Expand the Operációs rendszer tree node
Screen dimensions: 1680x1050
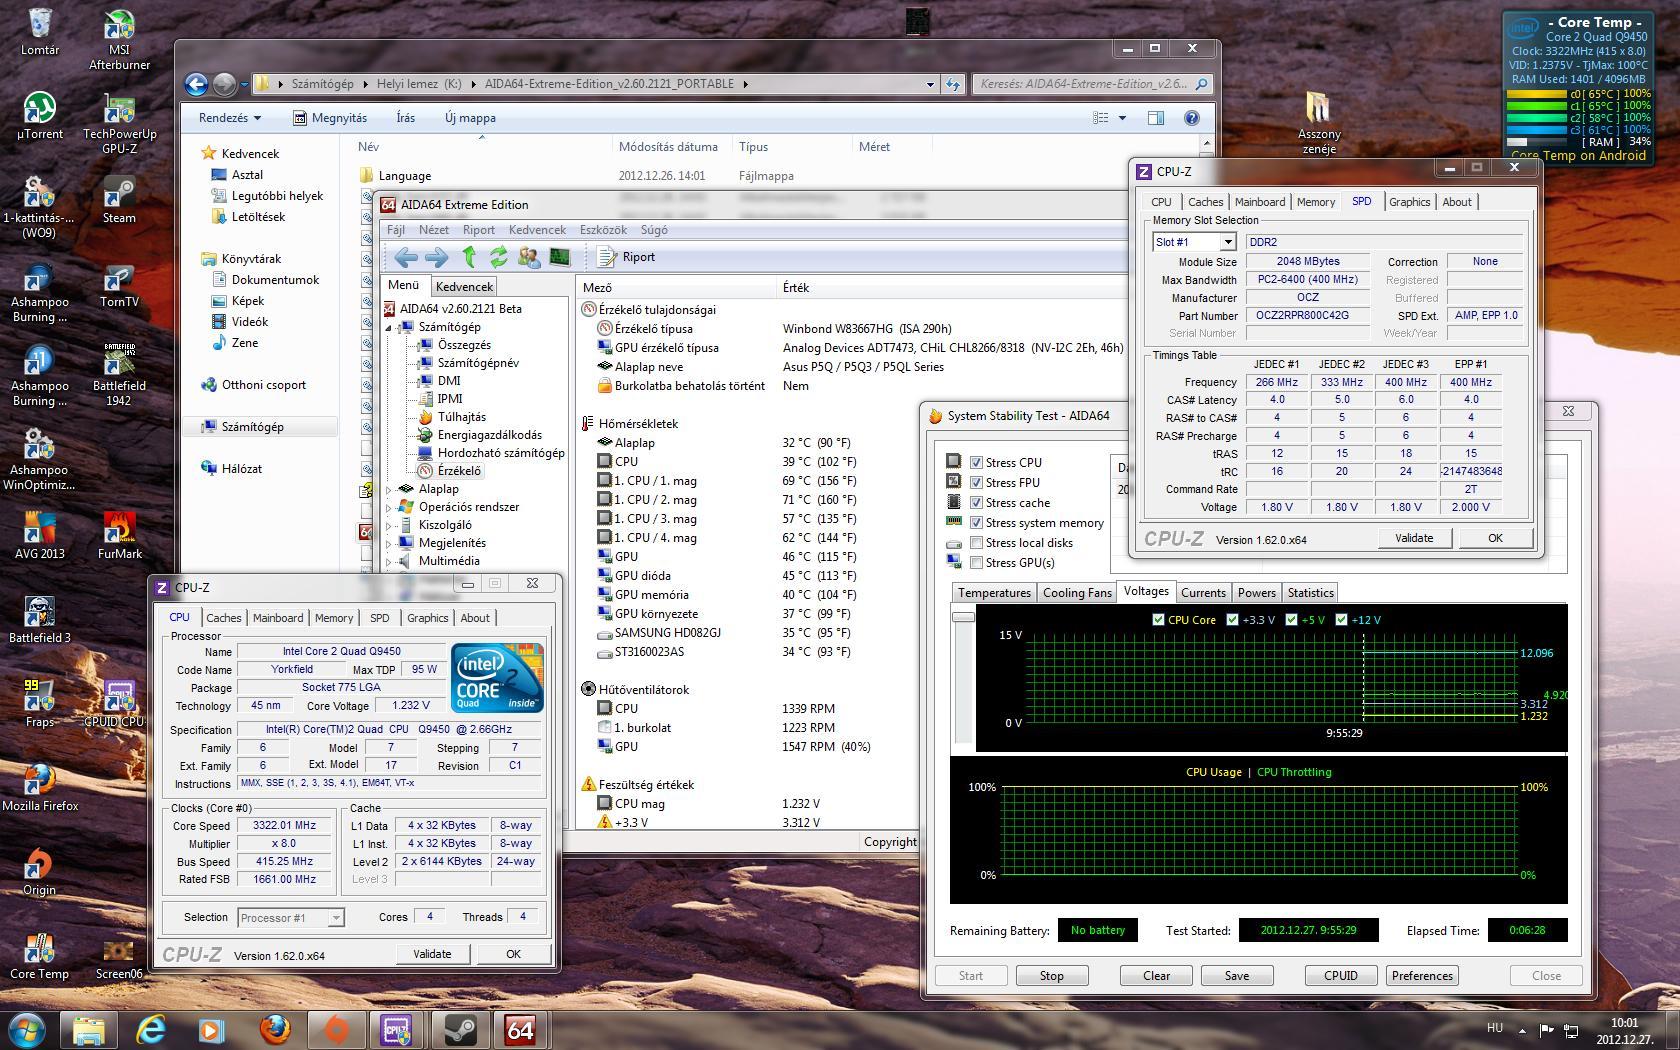(390, 507)
